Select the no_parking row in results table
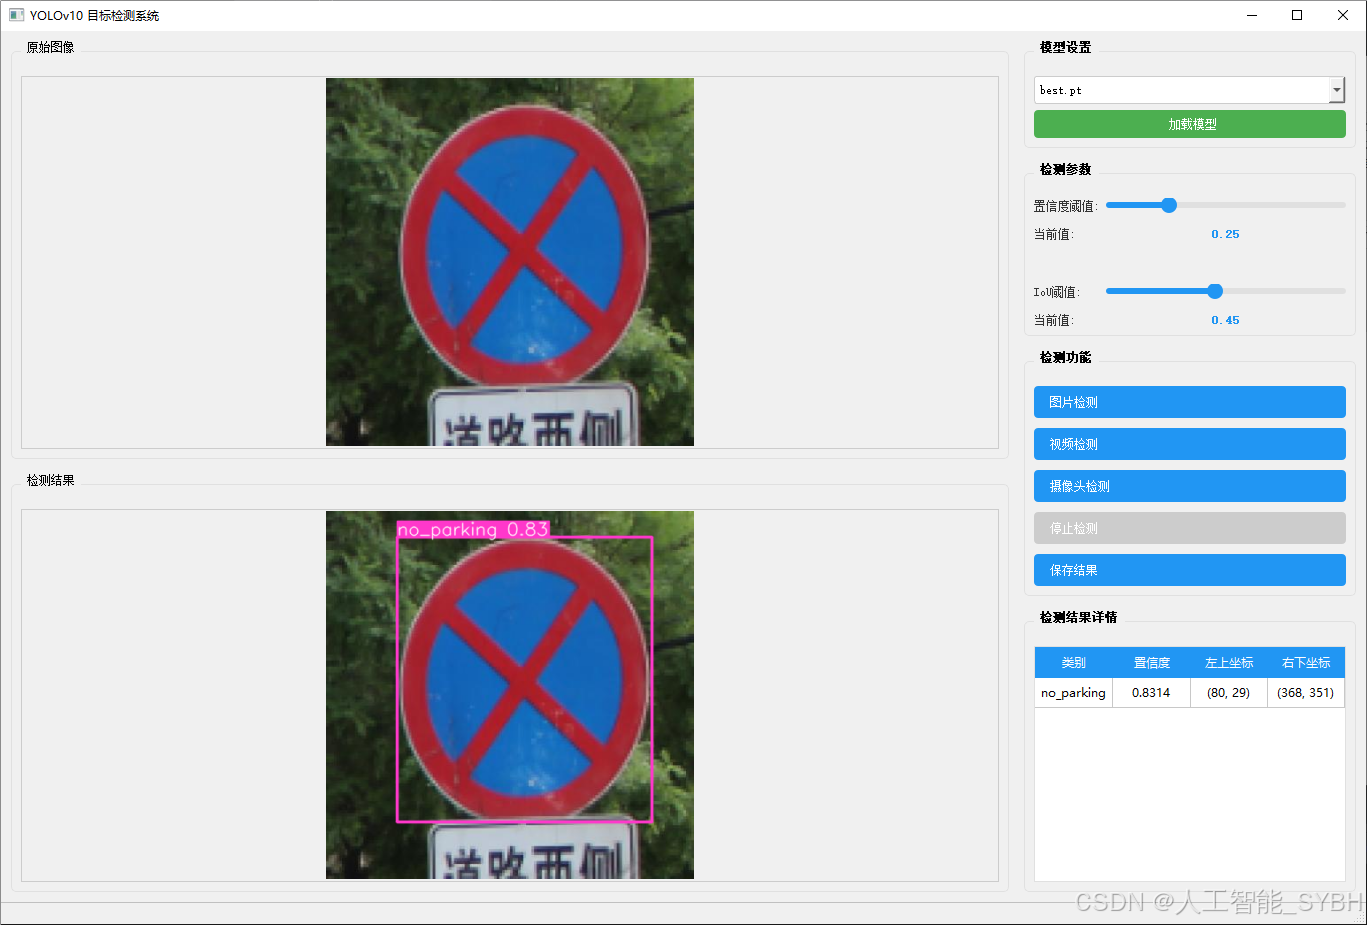 point(1073,692)
